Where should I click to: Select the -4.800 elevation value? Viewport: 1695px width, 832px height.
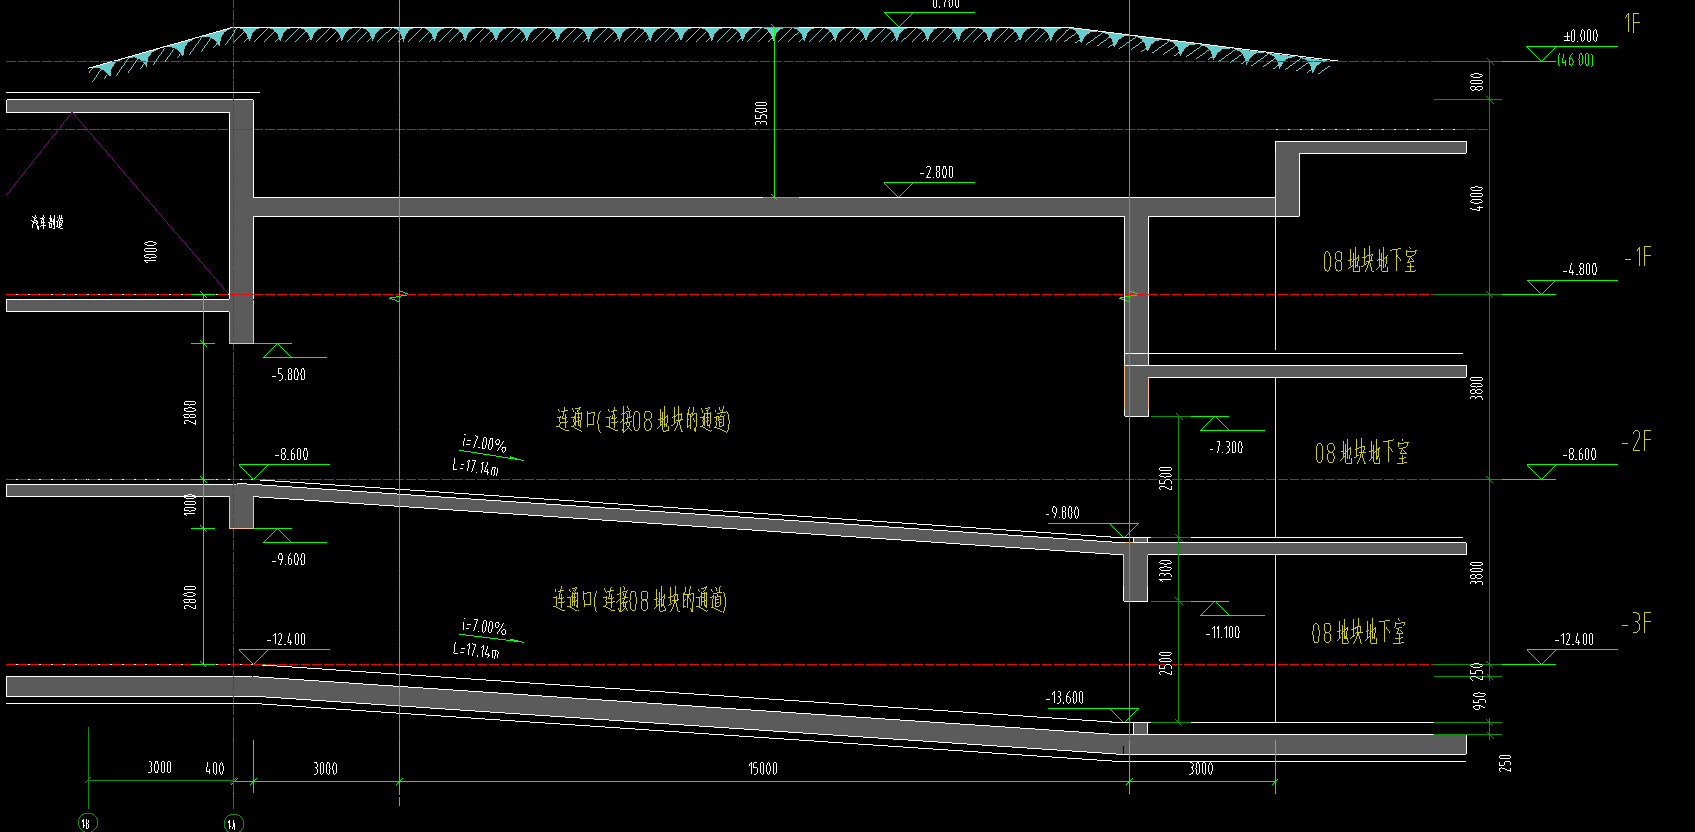pos(1580,270)
